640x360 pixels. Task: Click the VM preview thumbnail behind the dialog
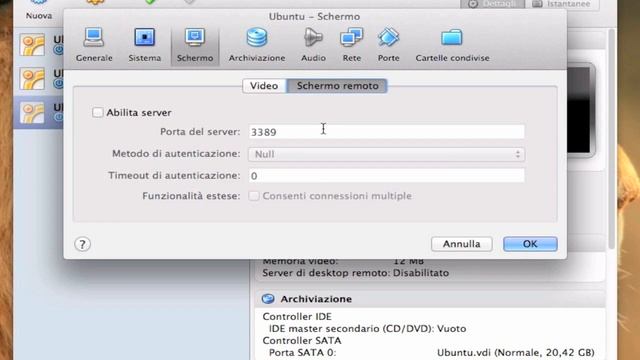tap(580, 110)
